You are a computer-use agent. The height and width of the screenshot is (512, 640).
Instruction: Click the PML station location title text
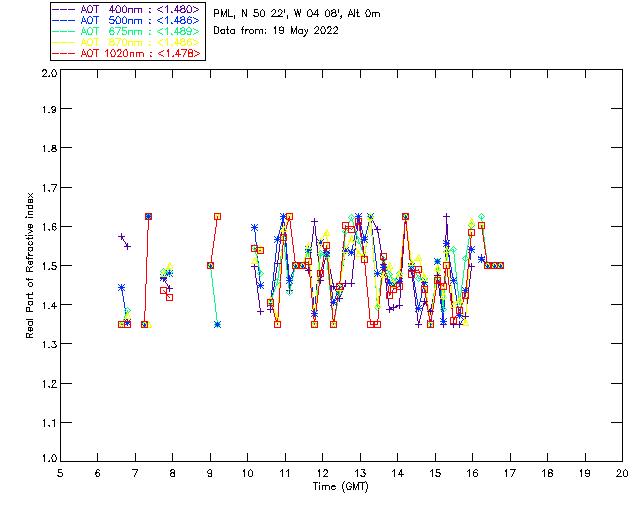point(297,14)
